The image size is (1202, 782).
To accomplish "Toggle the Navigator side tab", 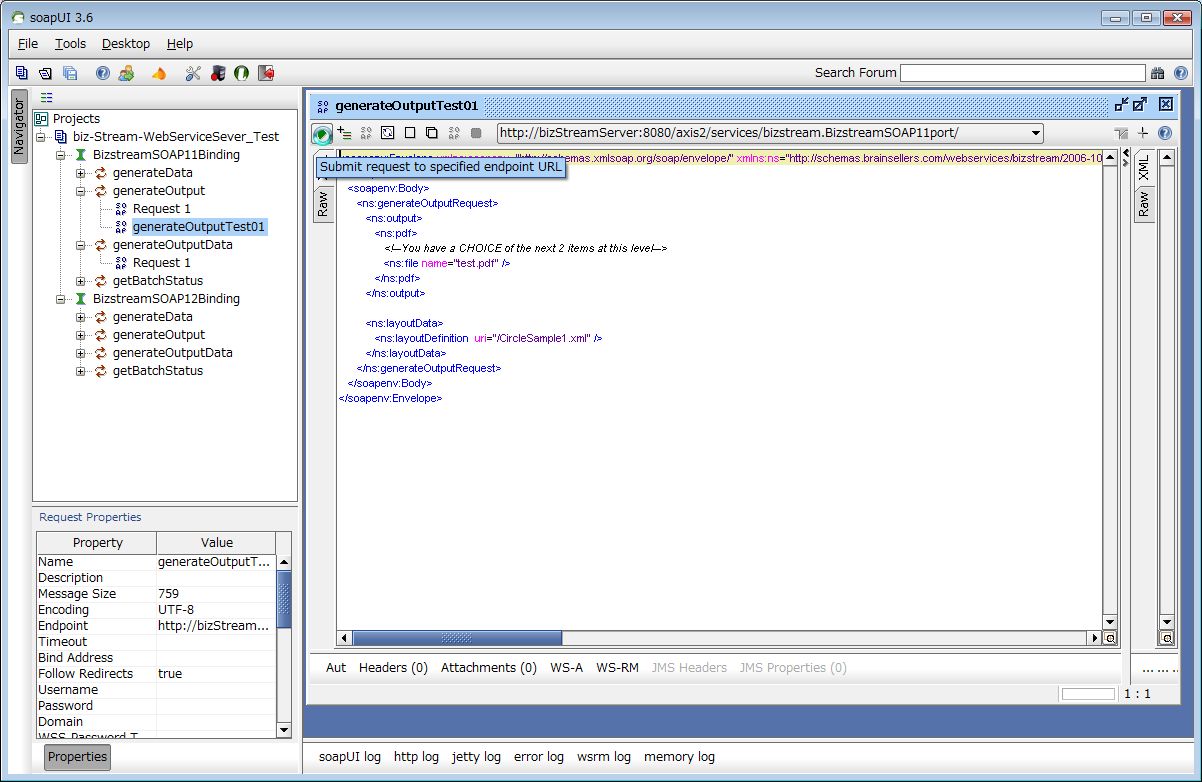I will (x=18, y=126).
